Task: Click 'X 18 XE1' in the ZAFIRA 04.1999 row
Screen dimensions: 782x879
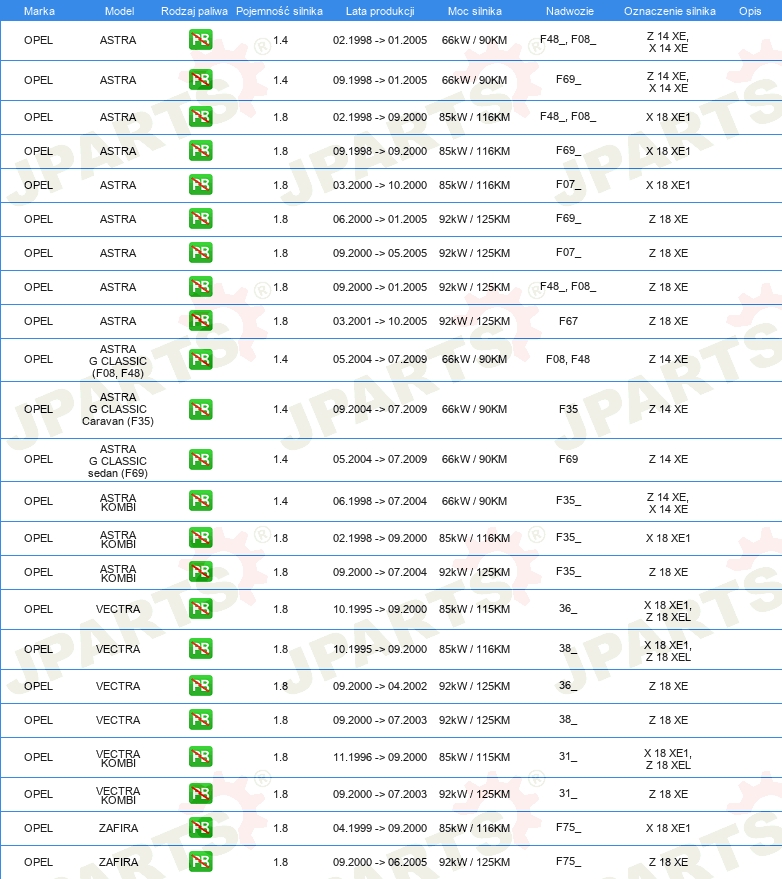Action: pos(668,828)
